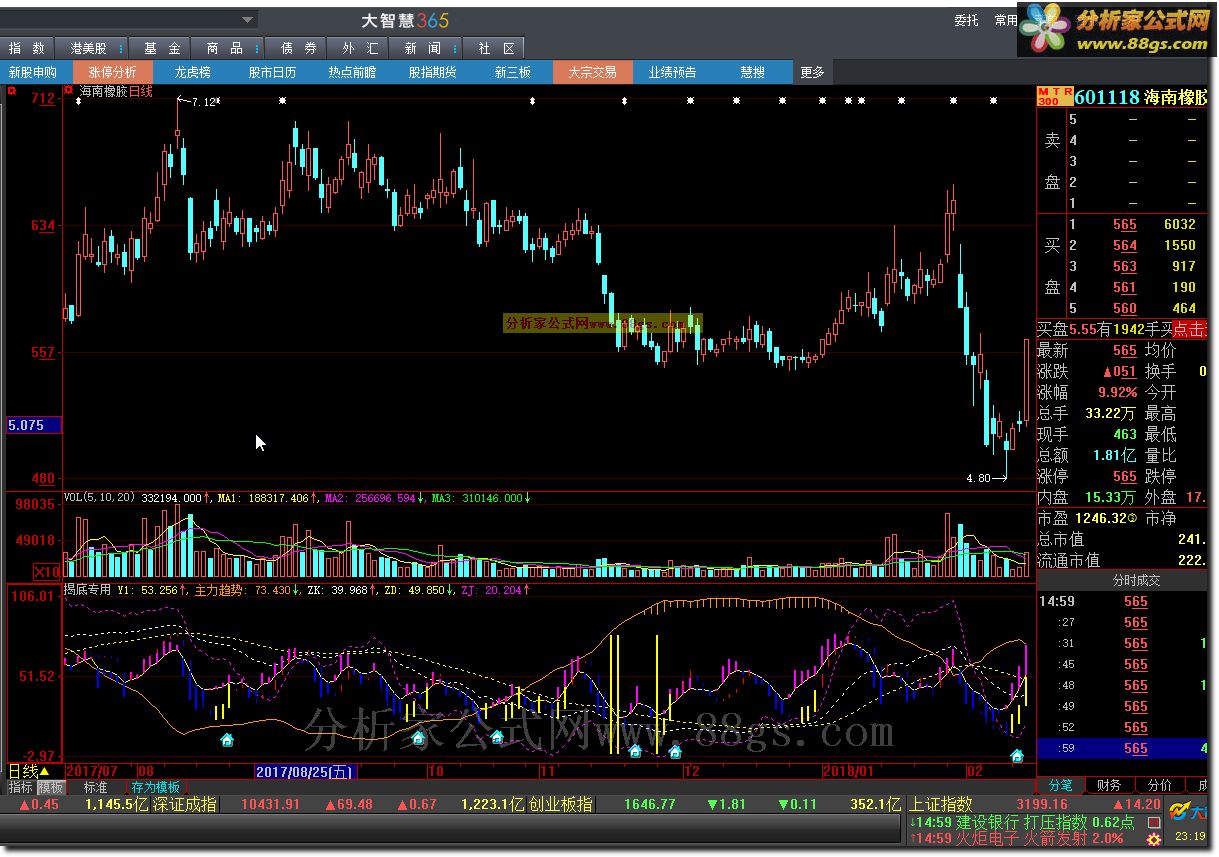The width and height of the screenshot is (1219, 857).
Task: Open 慧搜 search page
Action: 752,72
